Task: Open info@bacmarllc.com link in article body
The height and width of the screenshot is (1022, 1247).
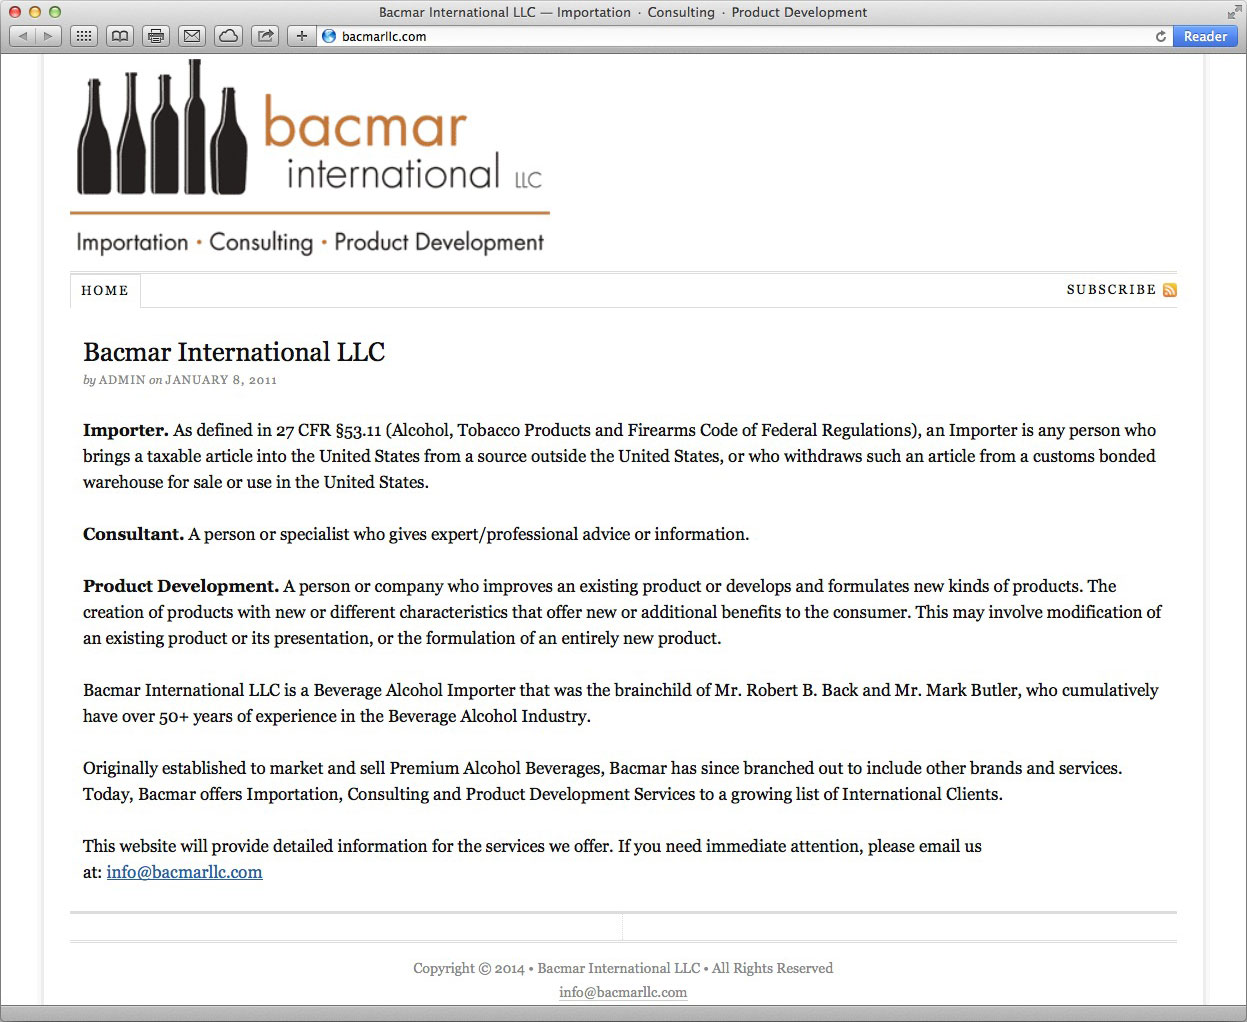Action: [x=184, y=872]
